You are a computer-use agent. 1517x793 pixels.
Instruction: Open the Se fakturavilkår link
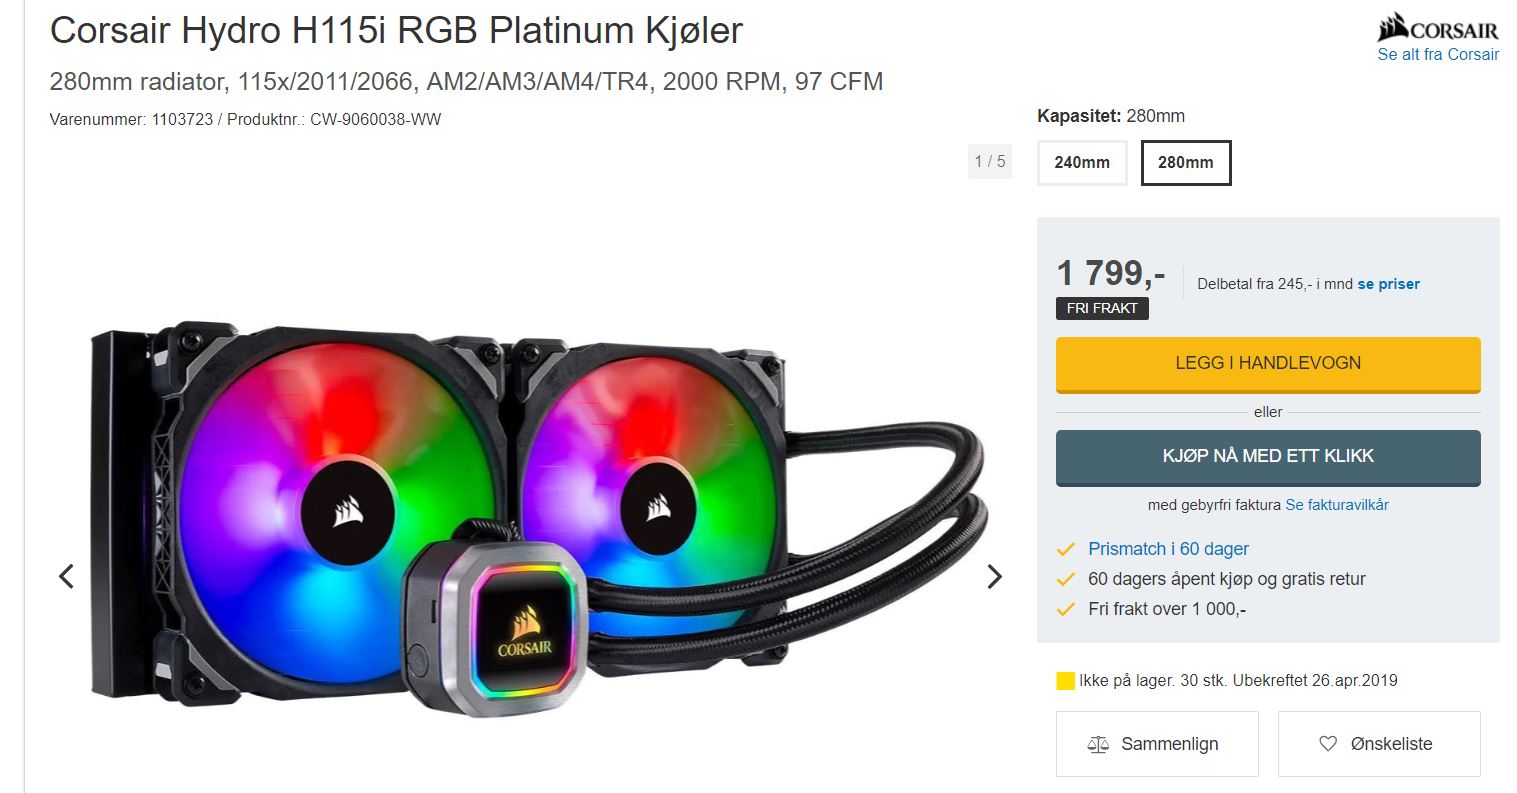tap(1337, 505)
